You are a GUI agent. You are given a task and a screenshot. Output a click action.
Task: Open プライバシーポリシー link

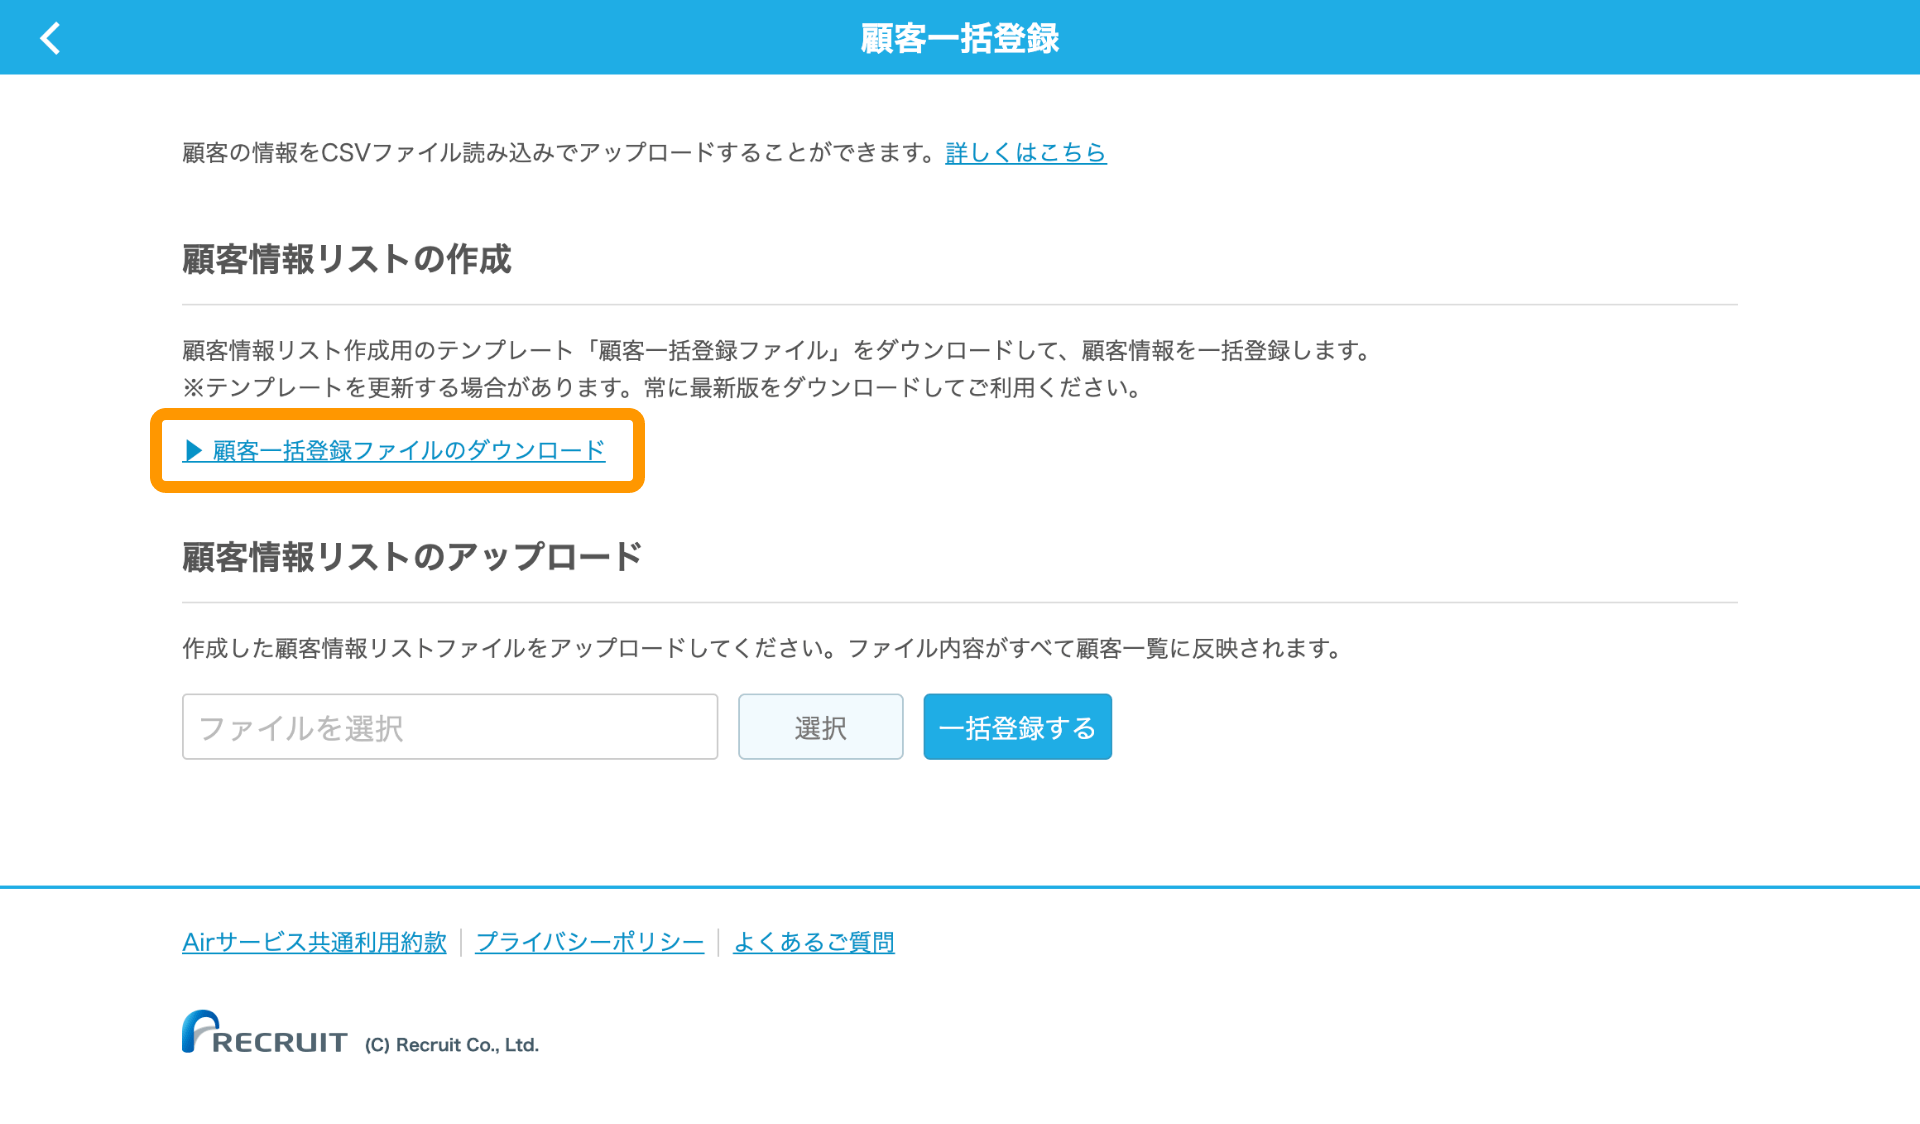click(x=589, y=942)
